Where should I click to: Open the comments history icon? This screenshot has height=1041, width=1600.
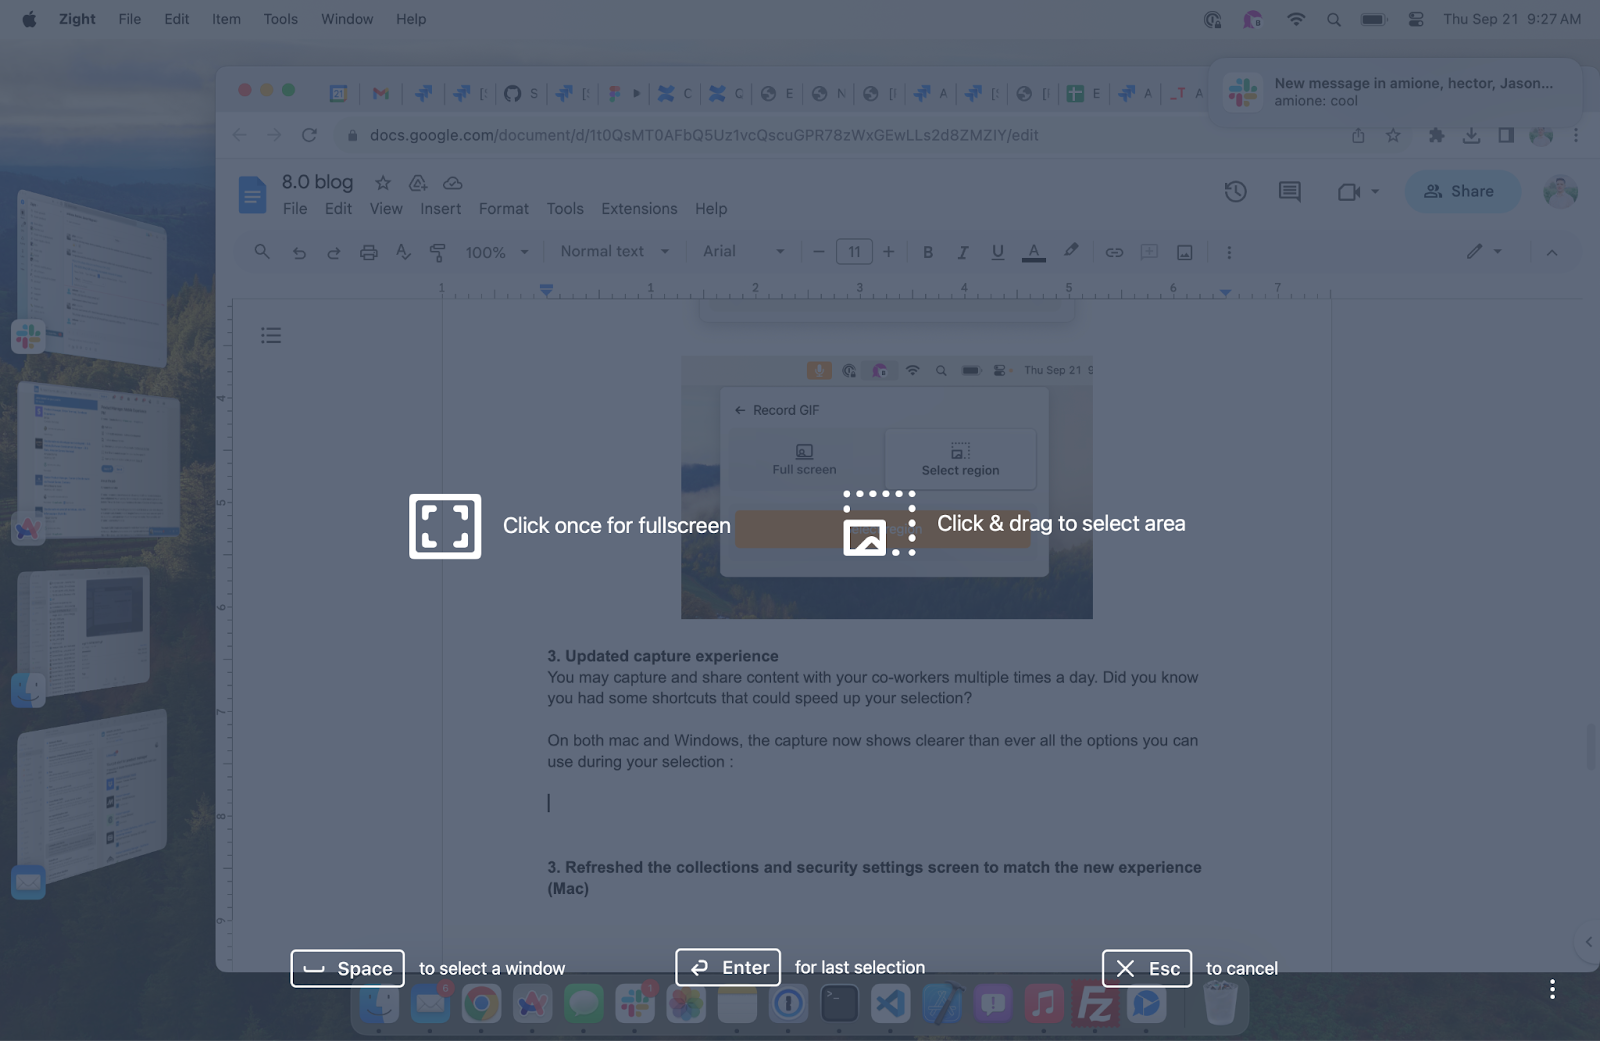click(x=1290, y=191)
